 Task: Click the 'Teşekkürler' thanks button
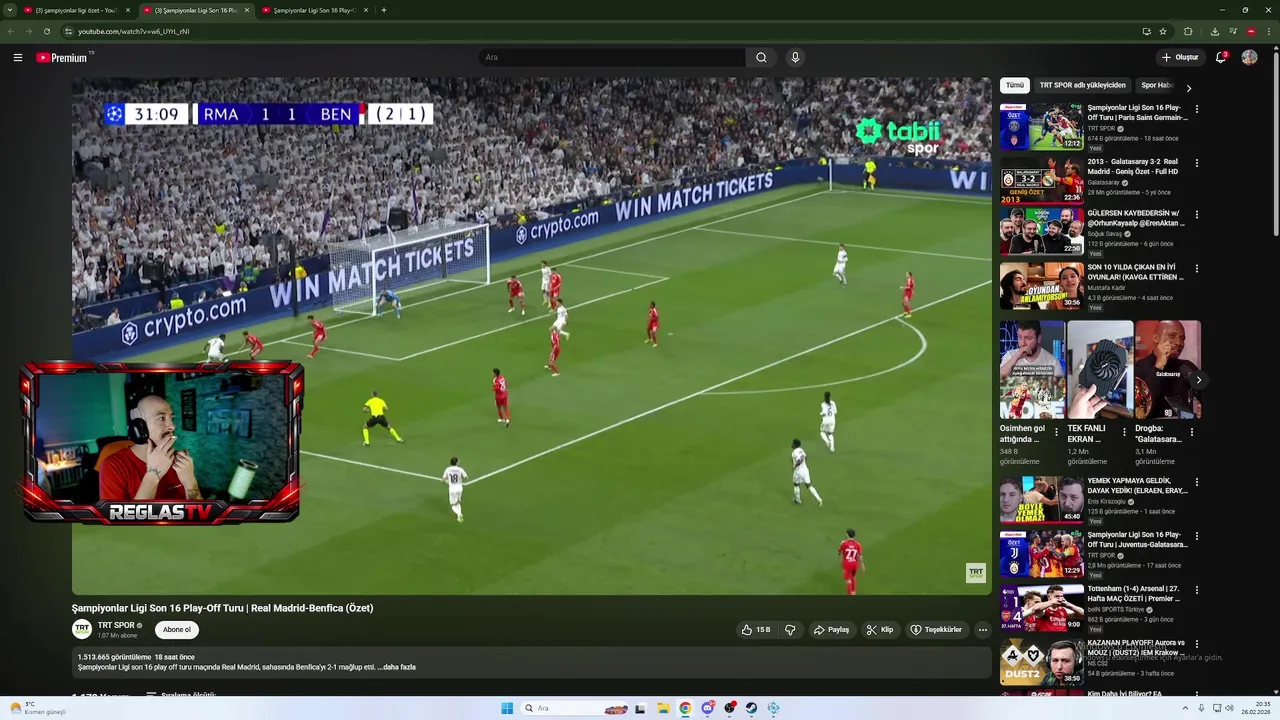click(x=936, y=630)
